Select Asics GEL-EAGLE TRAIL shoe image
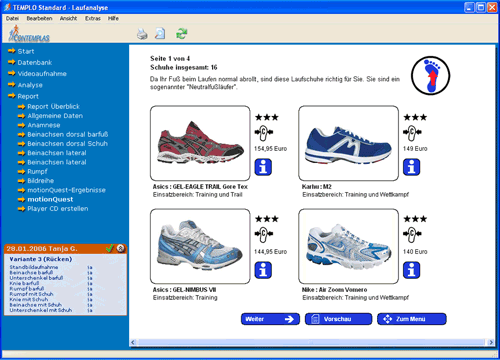This screenshot has width=500, height=360. tap(200, 143)
